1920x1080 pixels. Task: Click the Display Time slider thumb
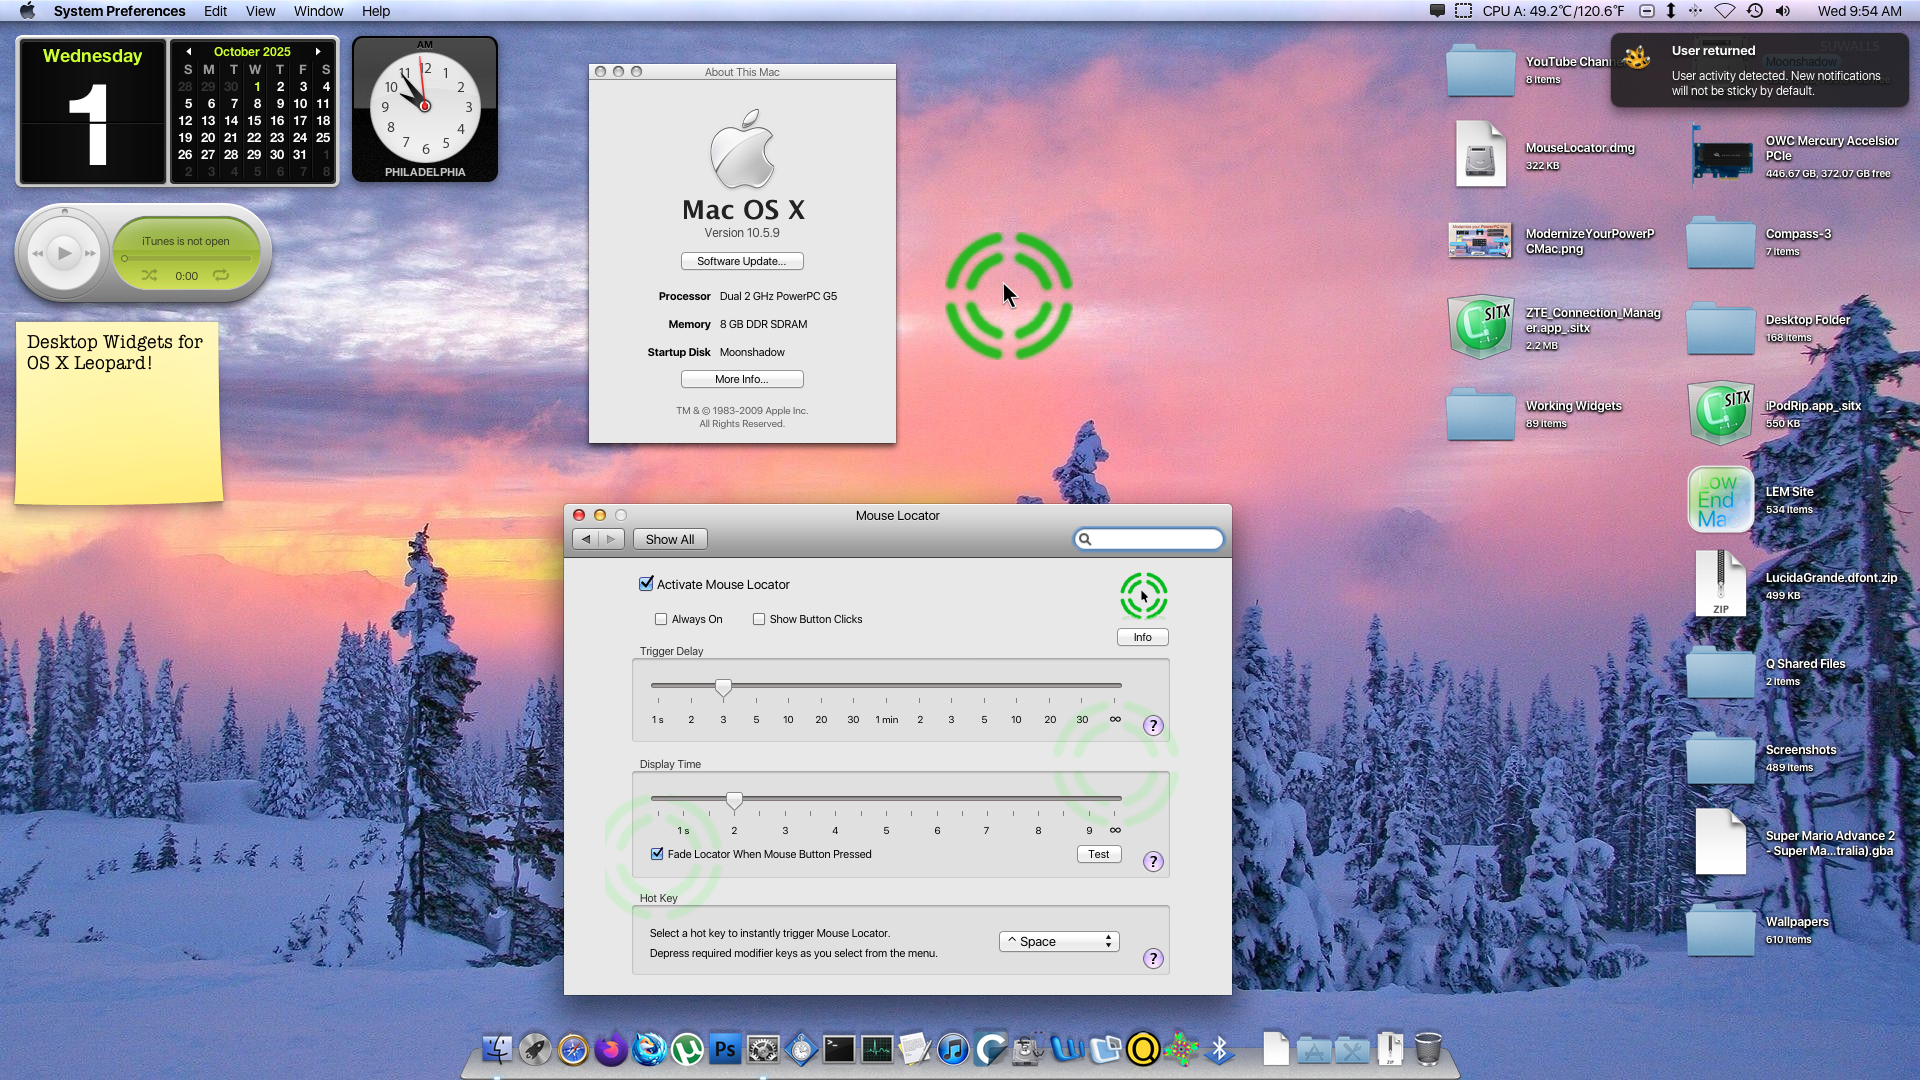point(734,800)
